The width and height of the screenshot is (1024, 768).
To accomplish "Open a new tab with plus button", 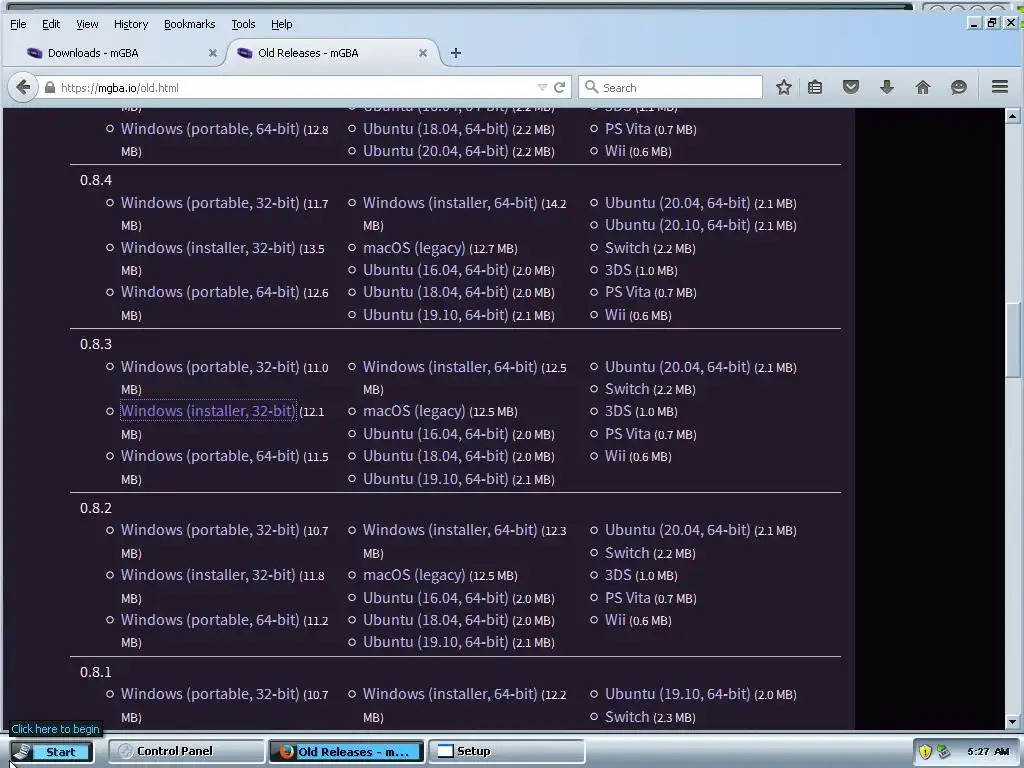I will [456, 53].
